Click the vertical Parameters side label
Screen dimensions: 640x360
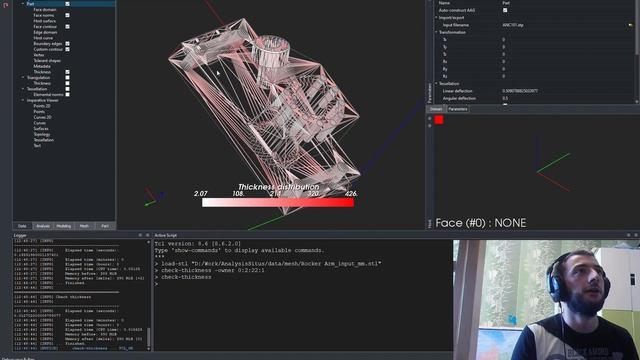coord(429,92)
